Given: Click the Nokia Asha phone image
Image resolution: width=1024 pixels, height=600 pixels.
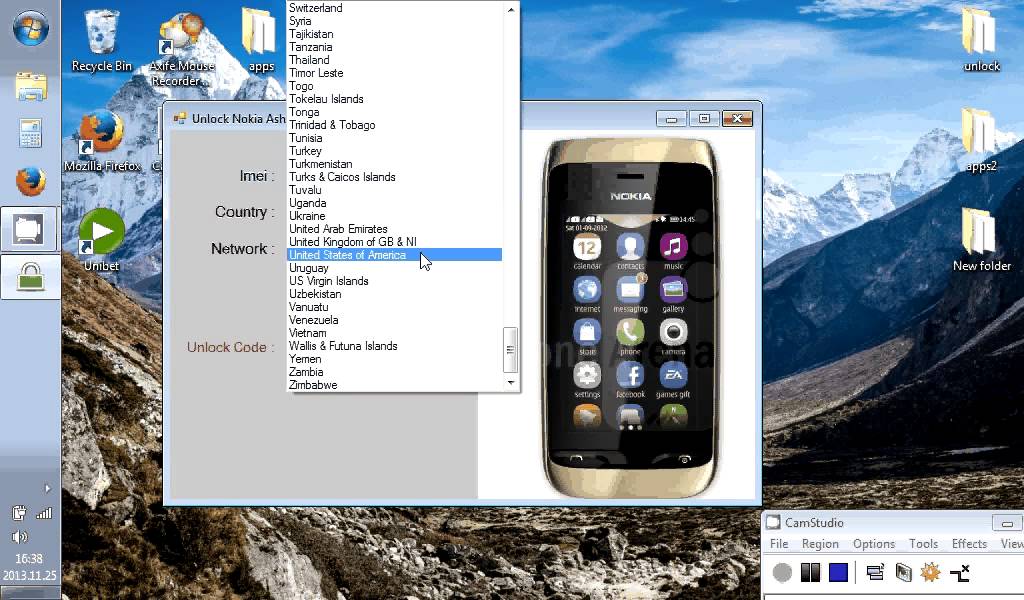Looking at the screenshot, I should point(630,317).
